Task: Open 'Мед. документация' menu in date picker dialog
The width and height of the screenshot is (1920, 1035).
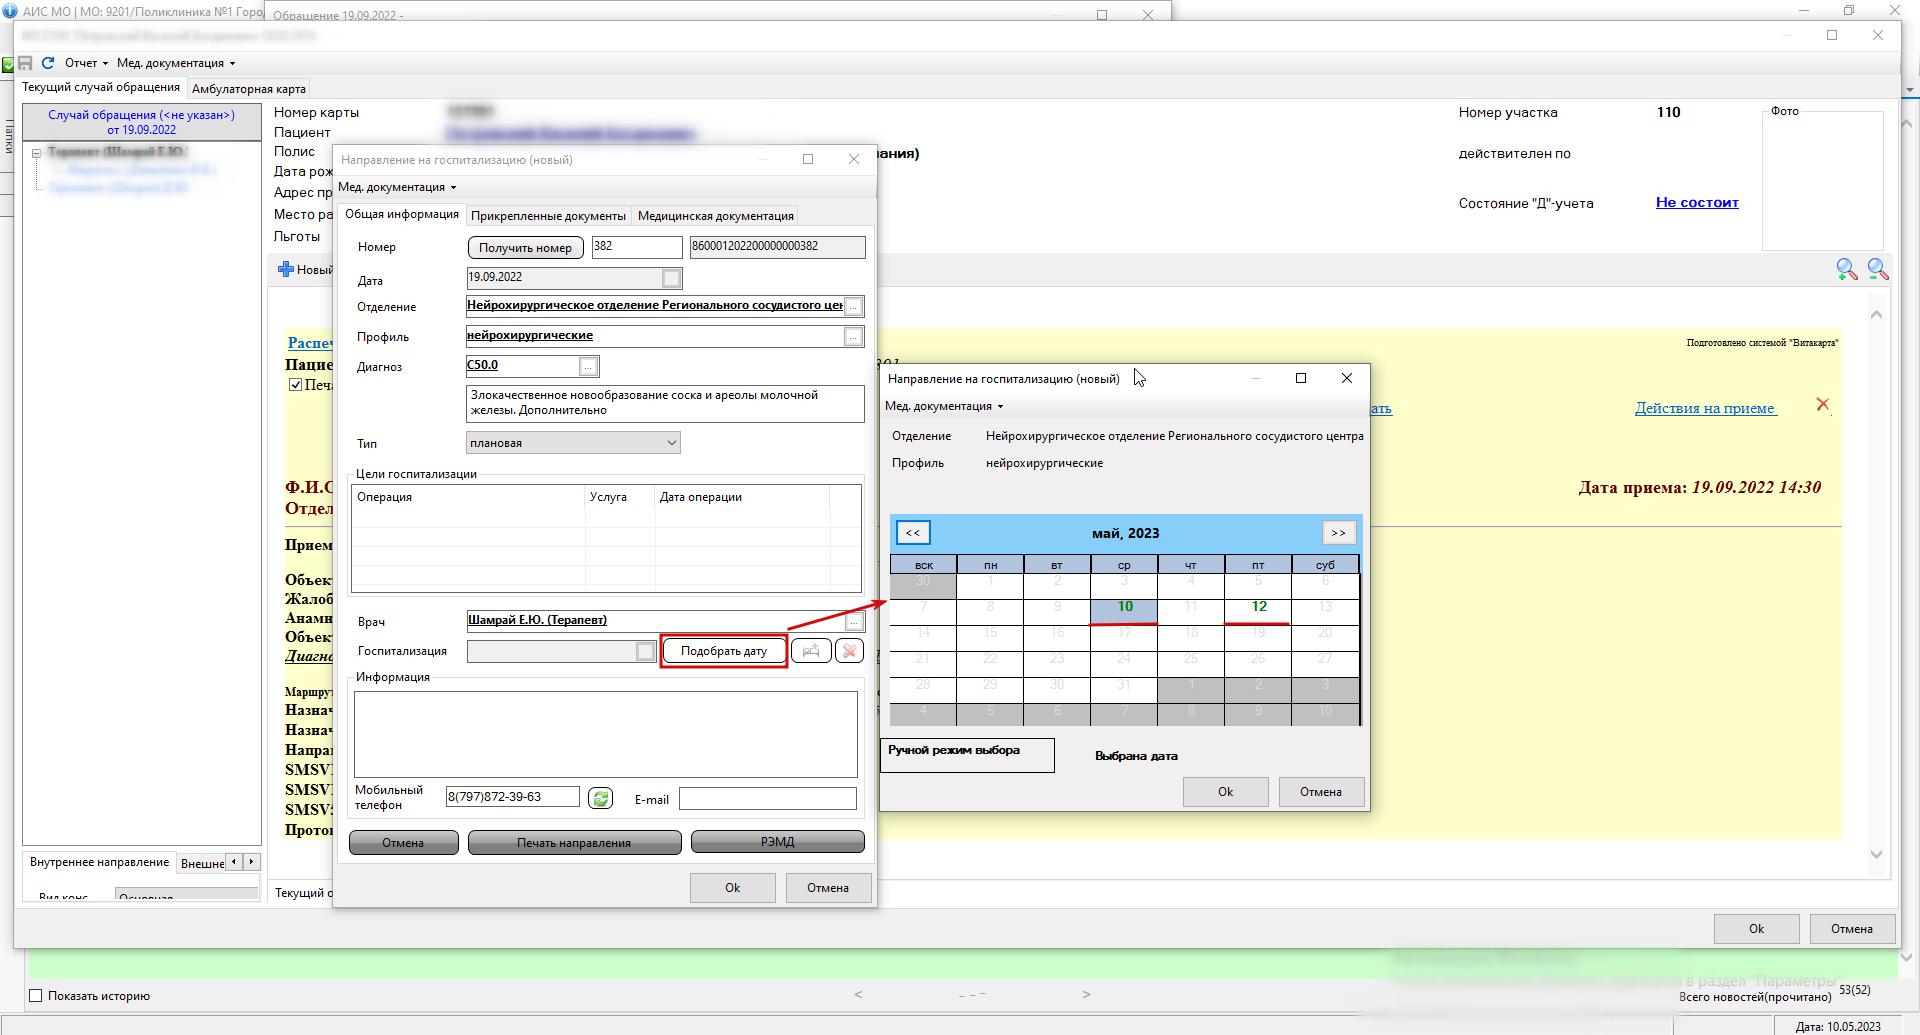Action: (x=944, y=406)
